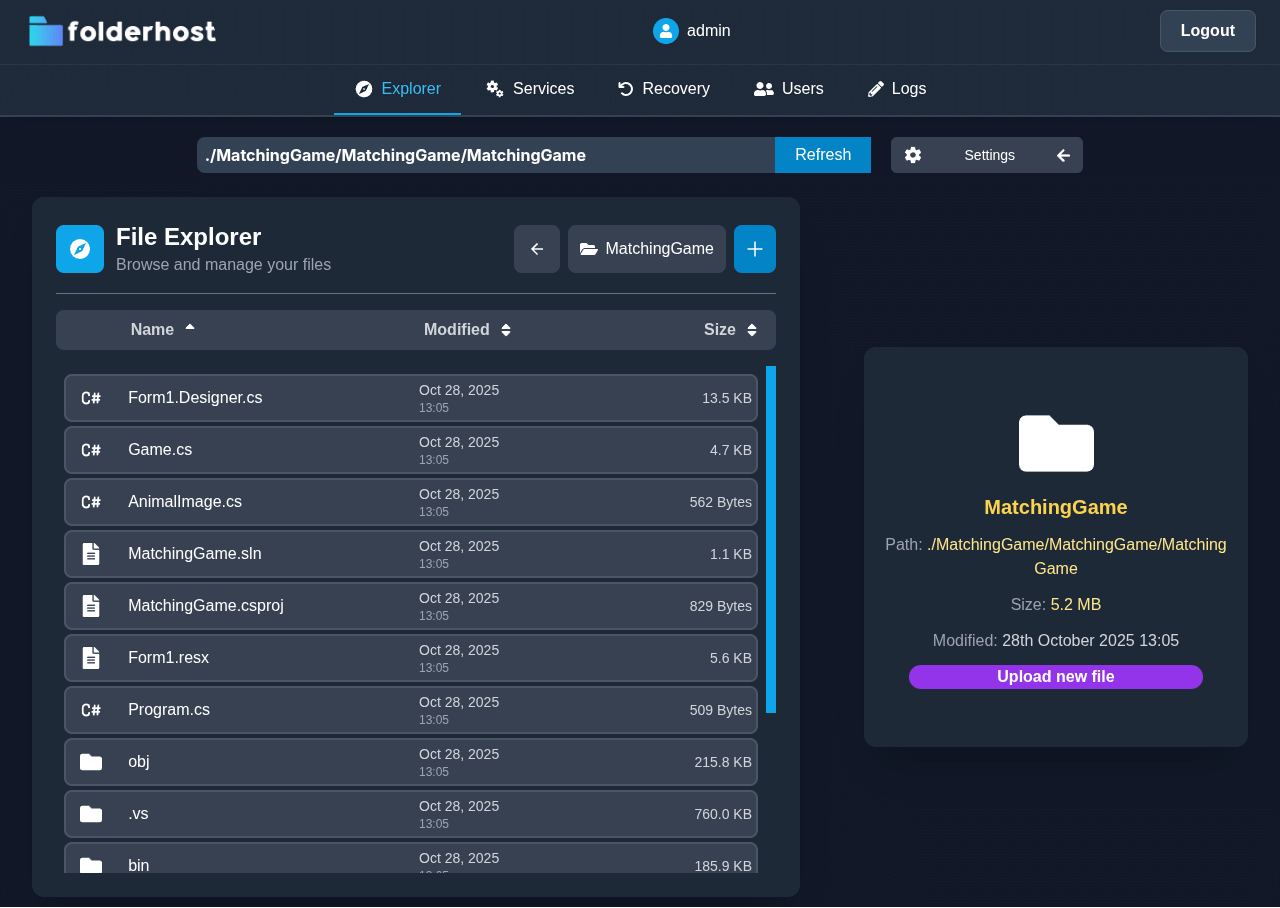Image resolution: width=1280 pixels, height=908 pixels.
Task: Collapse the settings panel arrow
Action: tap(1063, 155)
